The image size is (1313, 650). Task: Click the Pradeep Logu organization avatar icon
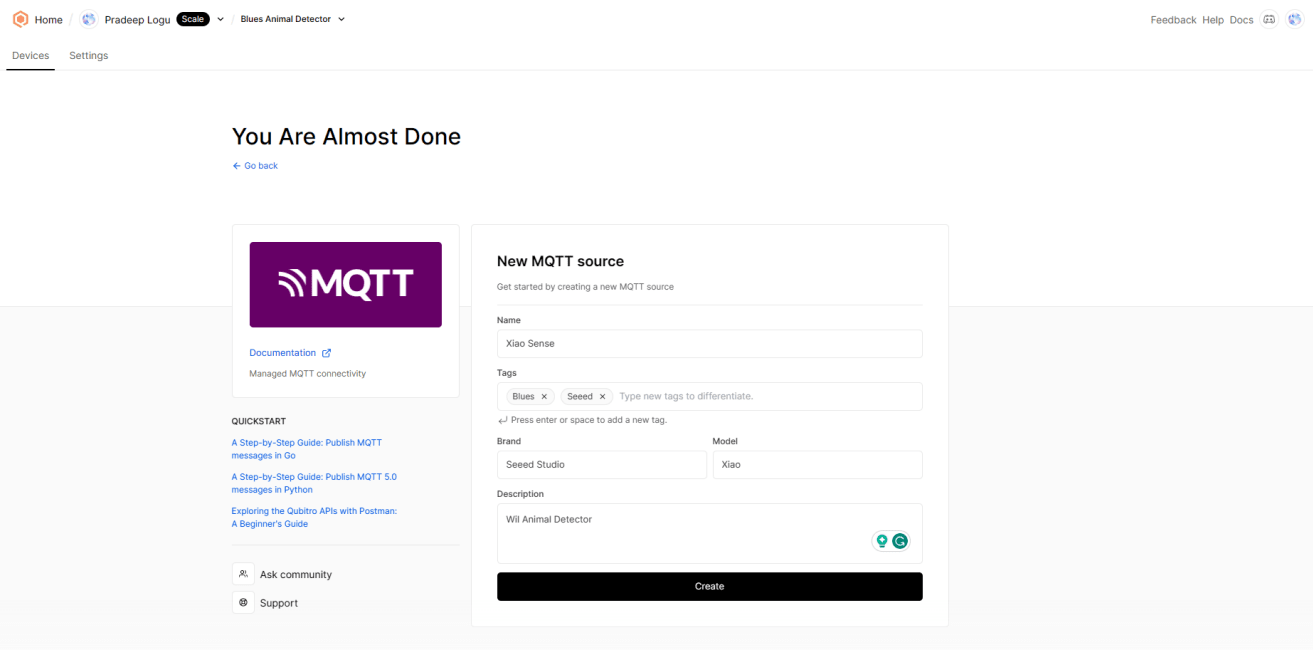pos(89,19)
